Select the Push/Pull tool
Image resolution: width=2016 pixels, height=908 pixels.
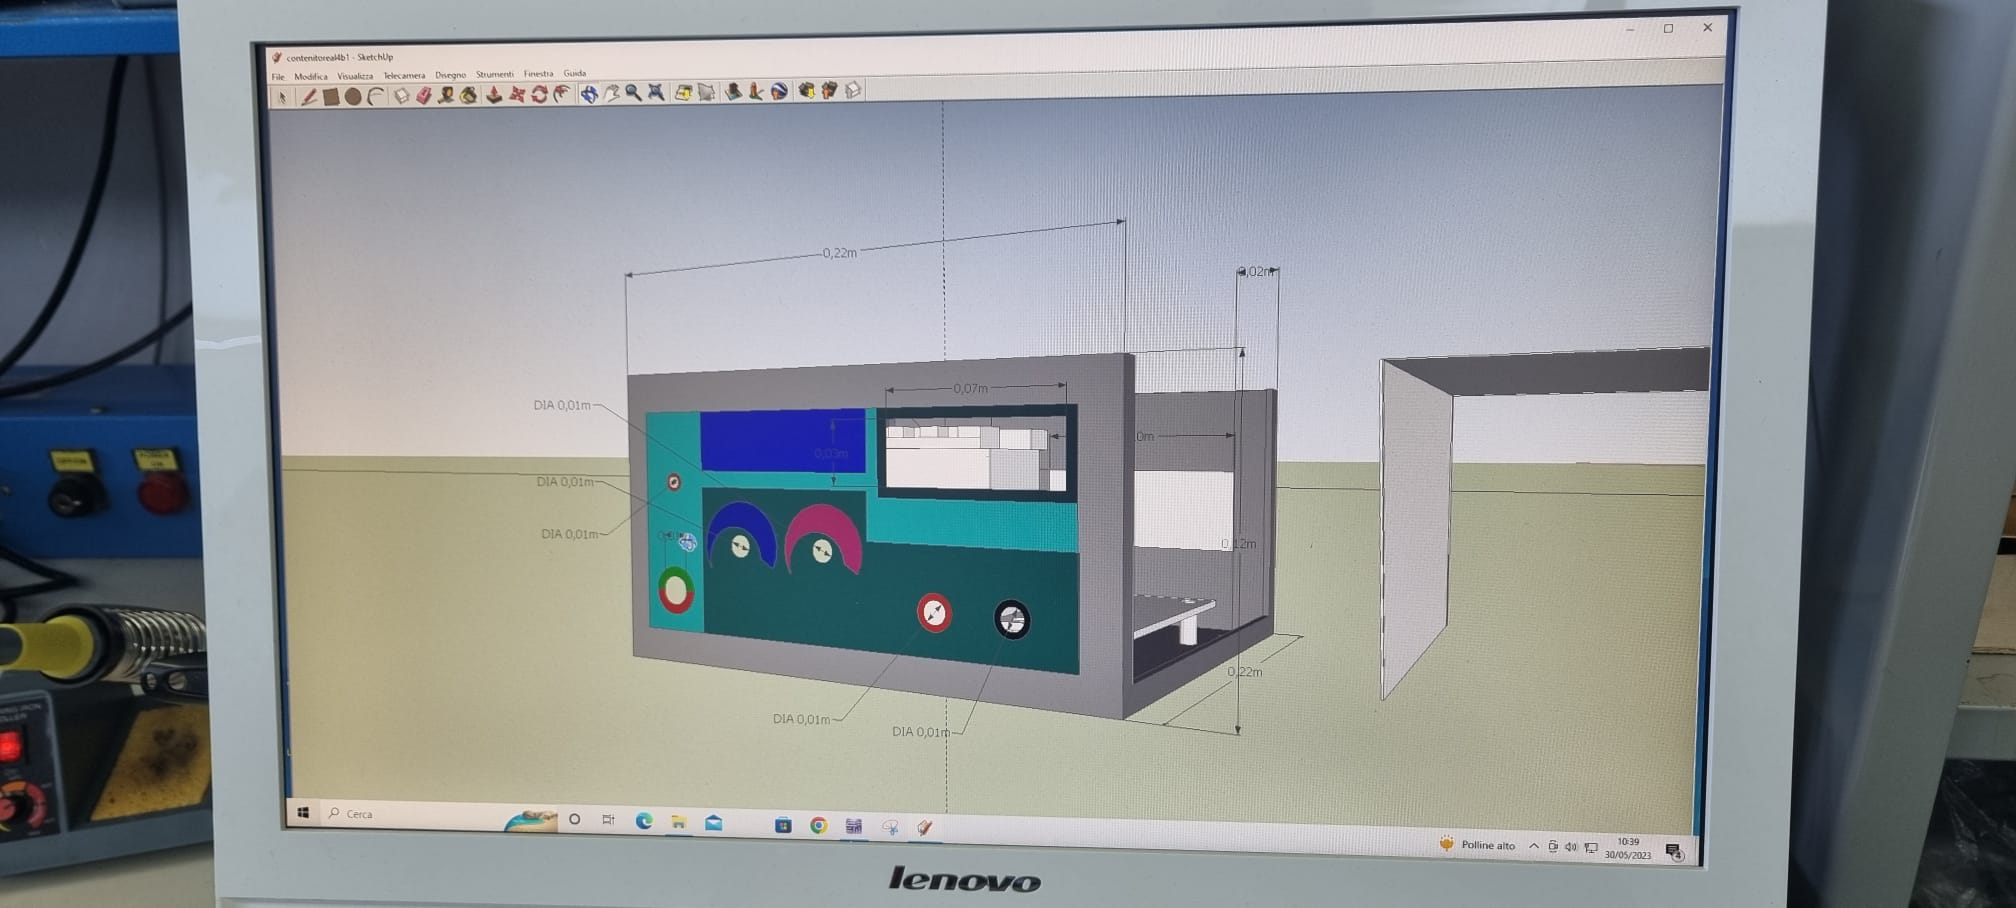pyautogui.click(x=493, y=95)
